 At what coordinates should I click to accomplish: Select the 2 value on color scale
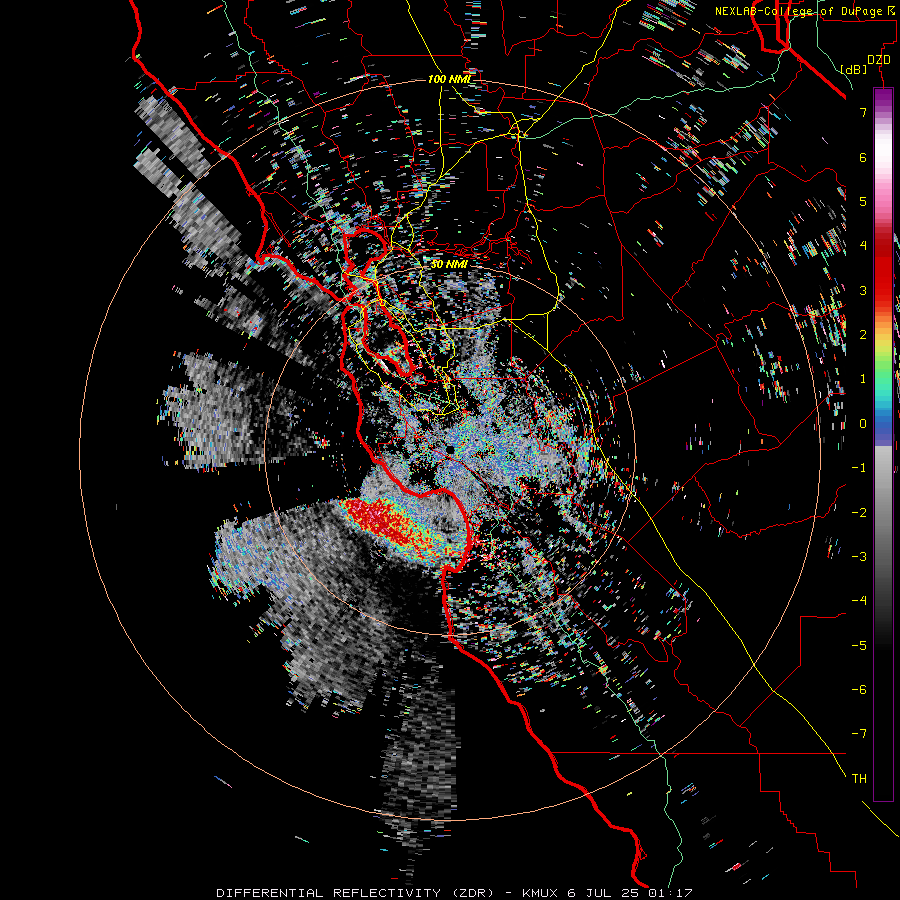[863, 335]
